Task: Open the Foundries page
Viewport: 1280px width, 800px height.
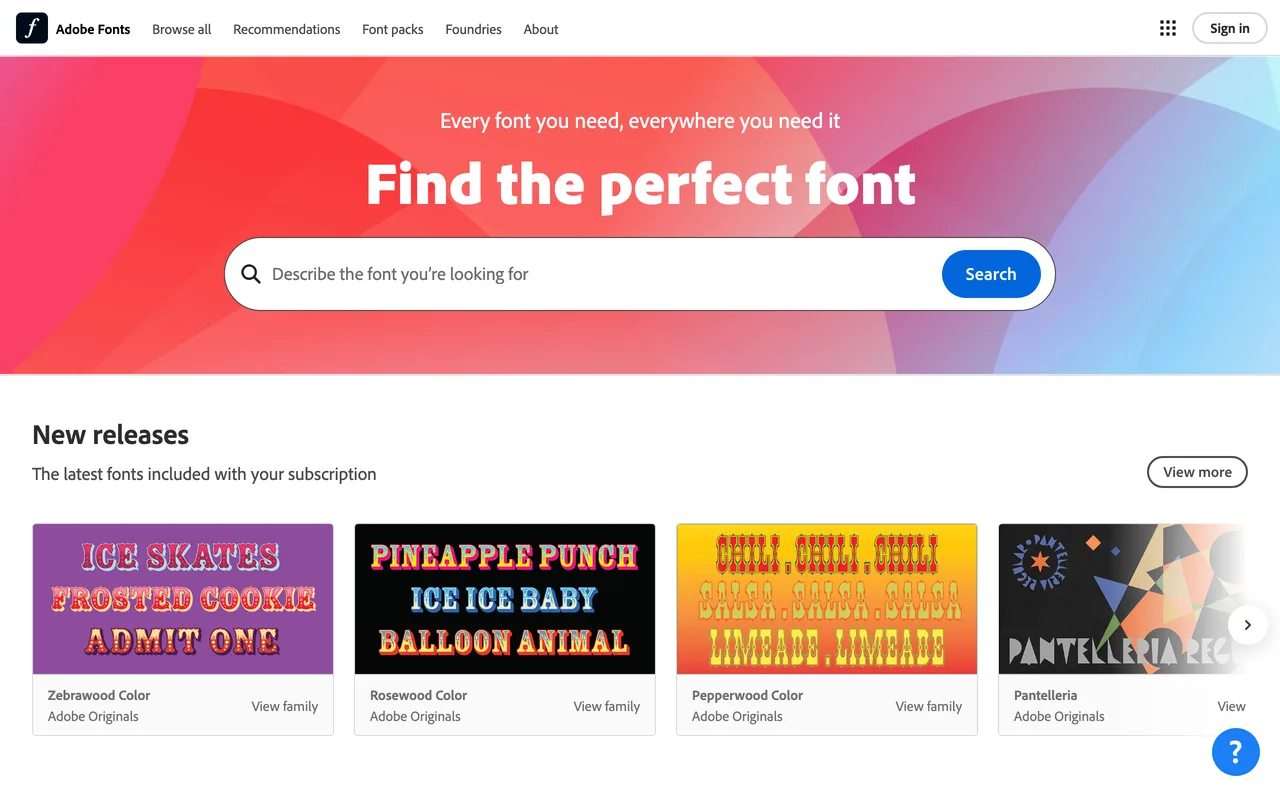Action: point(473,29)
